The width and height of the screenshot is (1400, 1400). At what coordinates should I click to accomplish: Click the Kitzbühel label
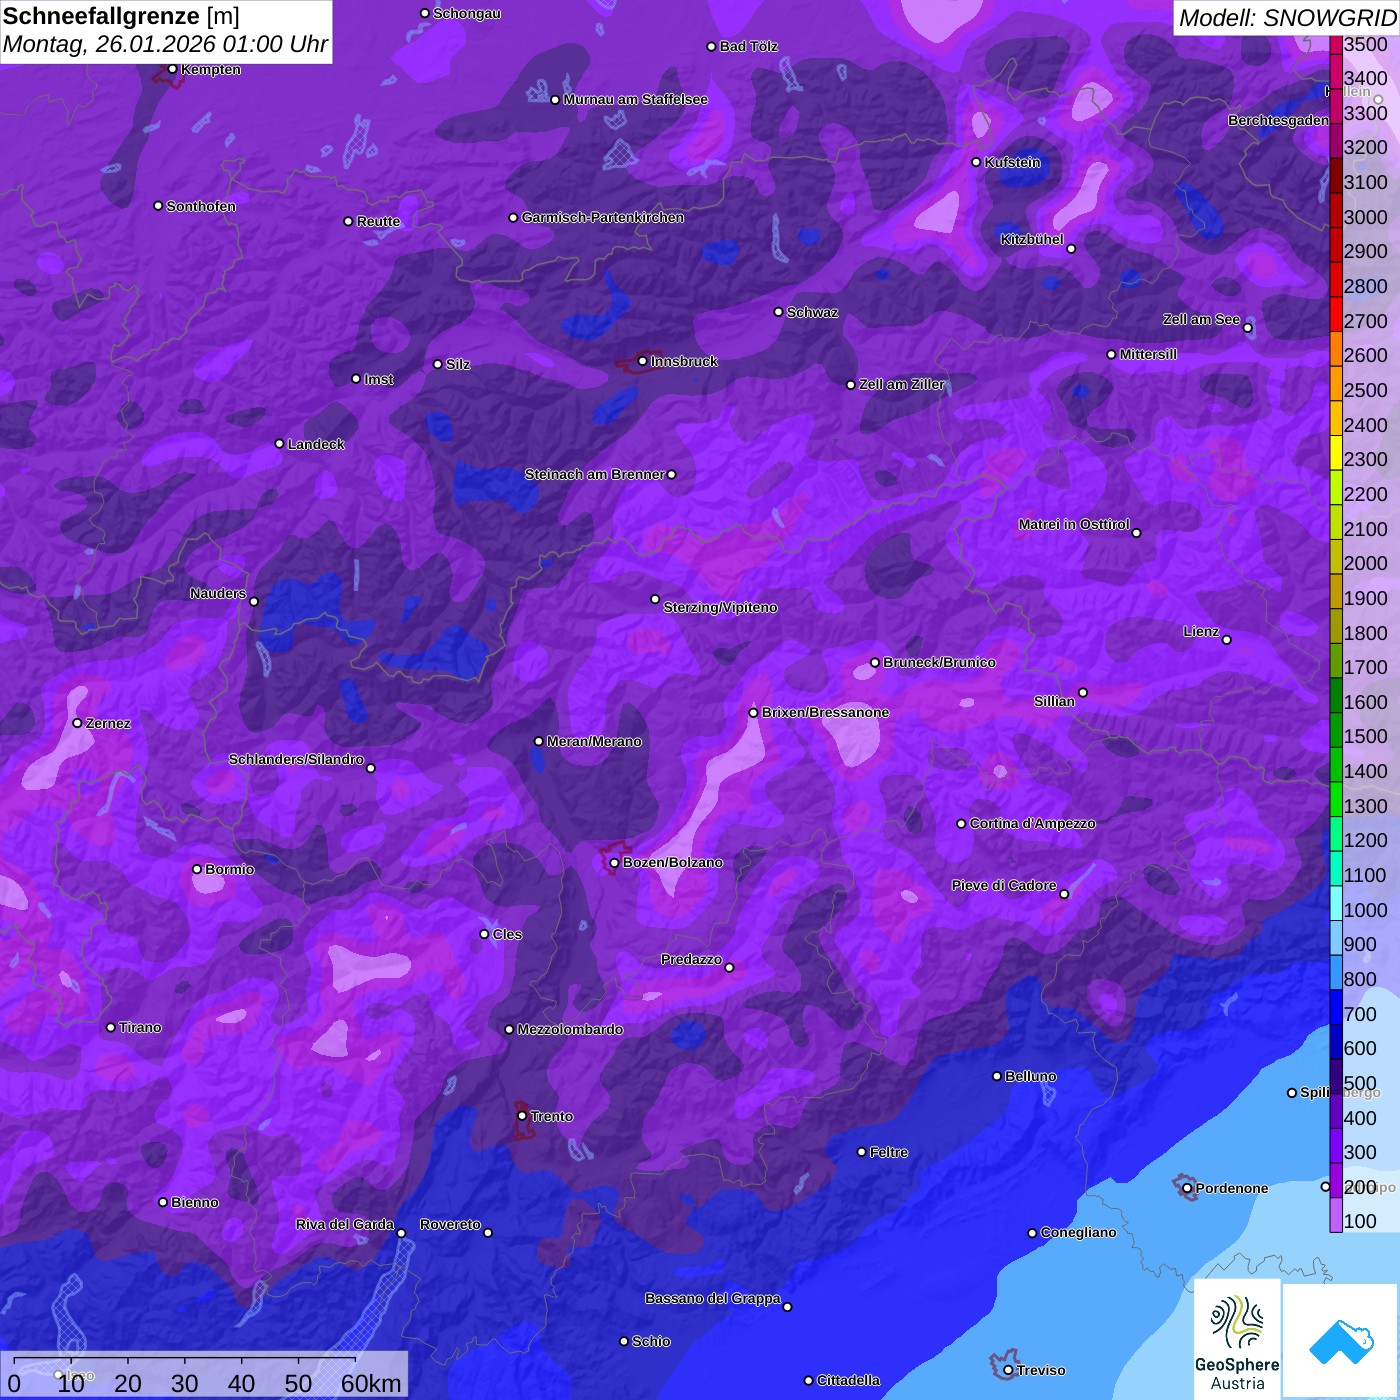(1032, 239)
